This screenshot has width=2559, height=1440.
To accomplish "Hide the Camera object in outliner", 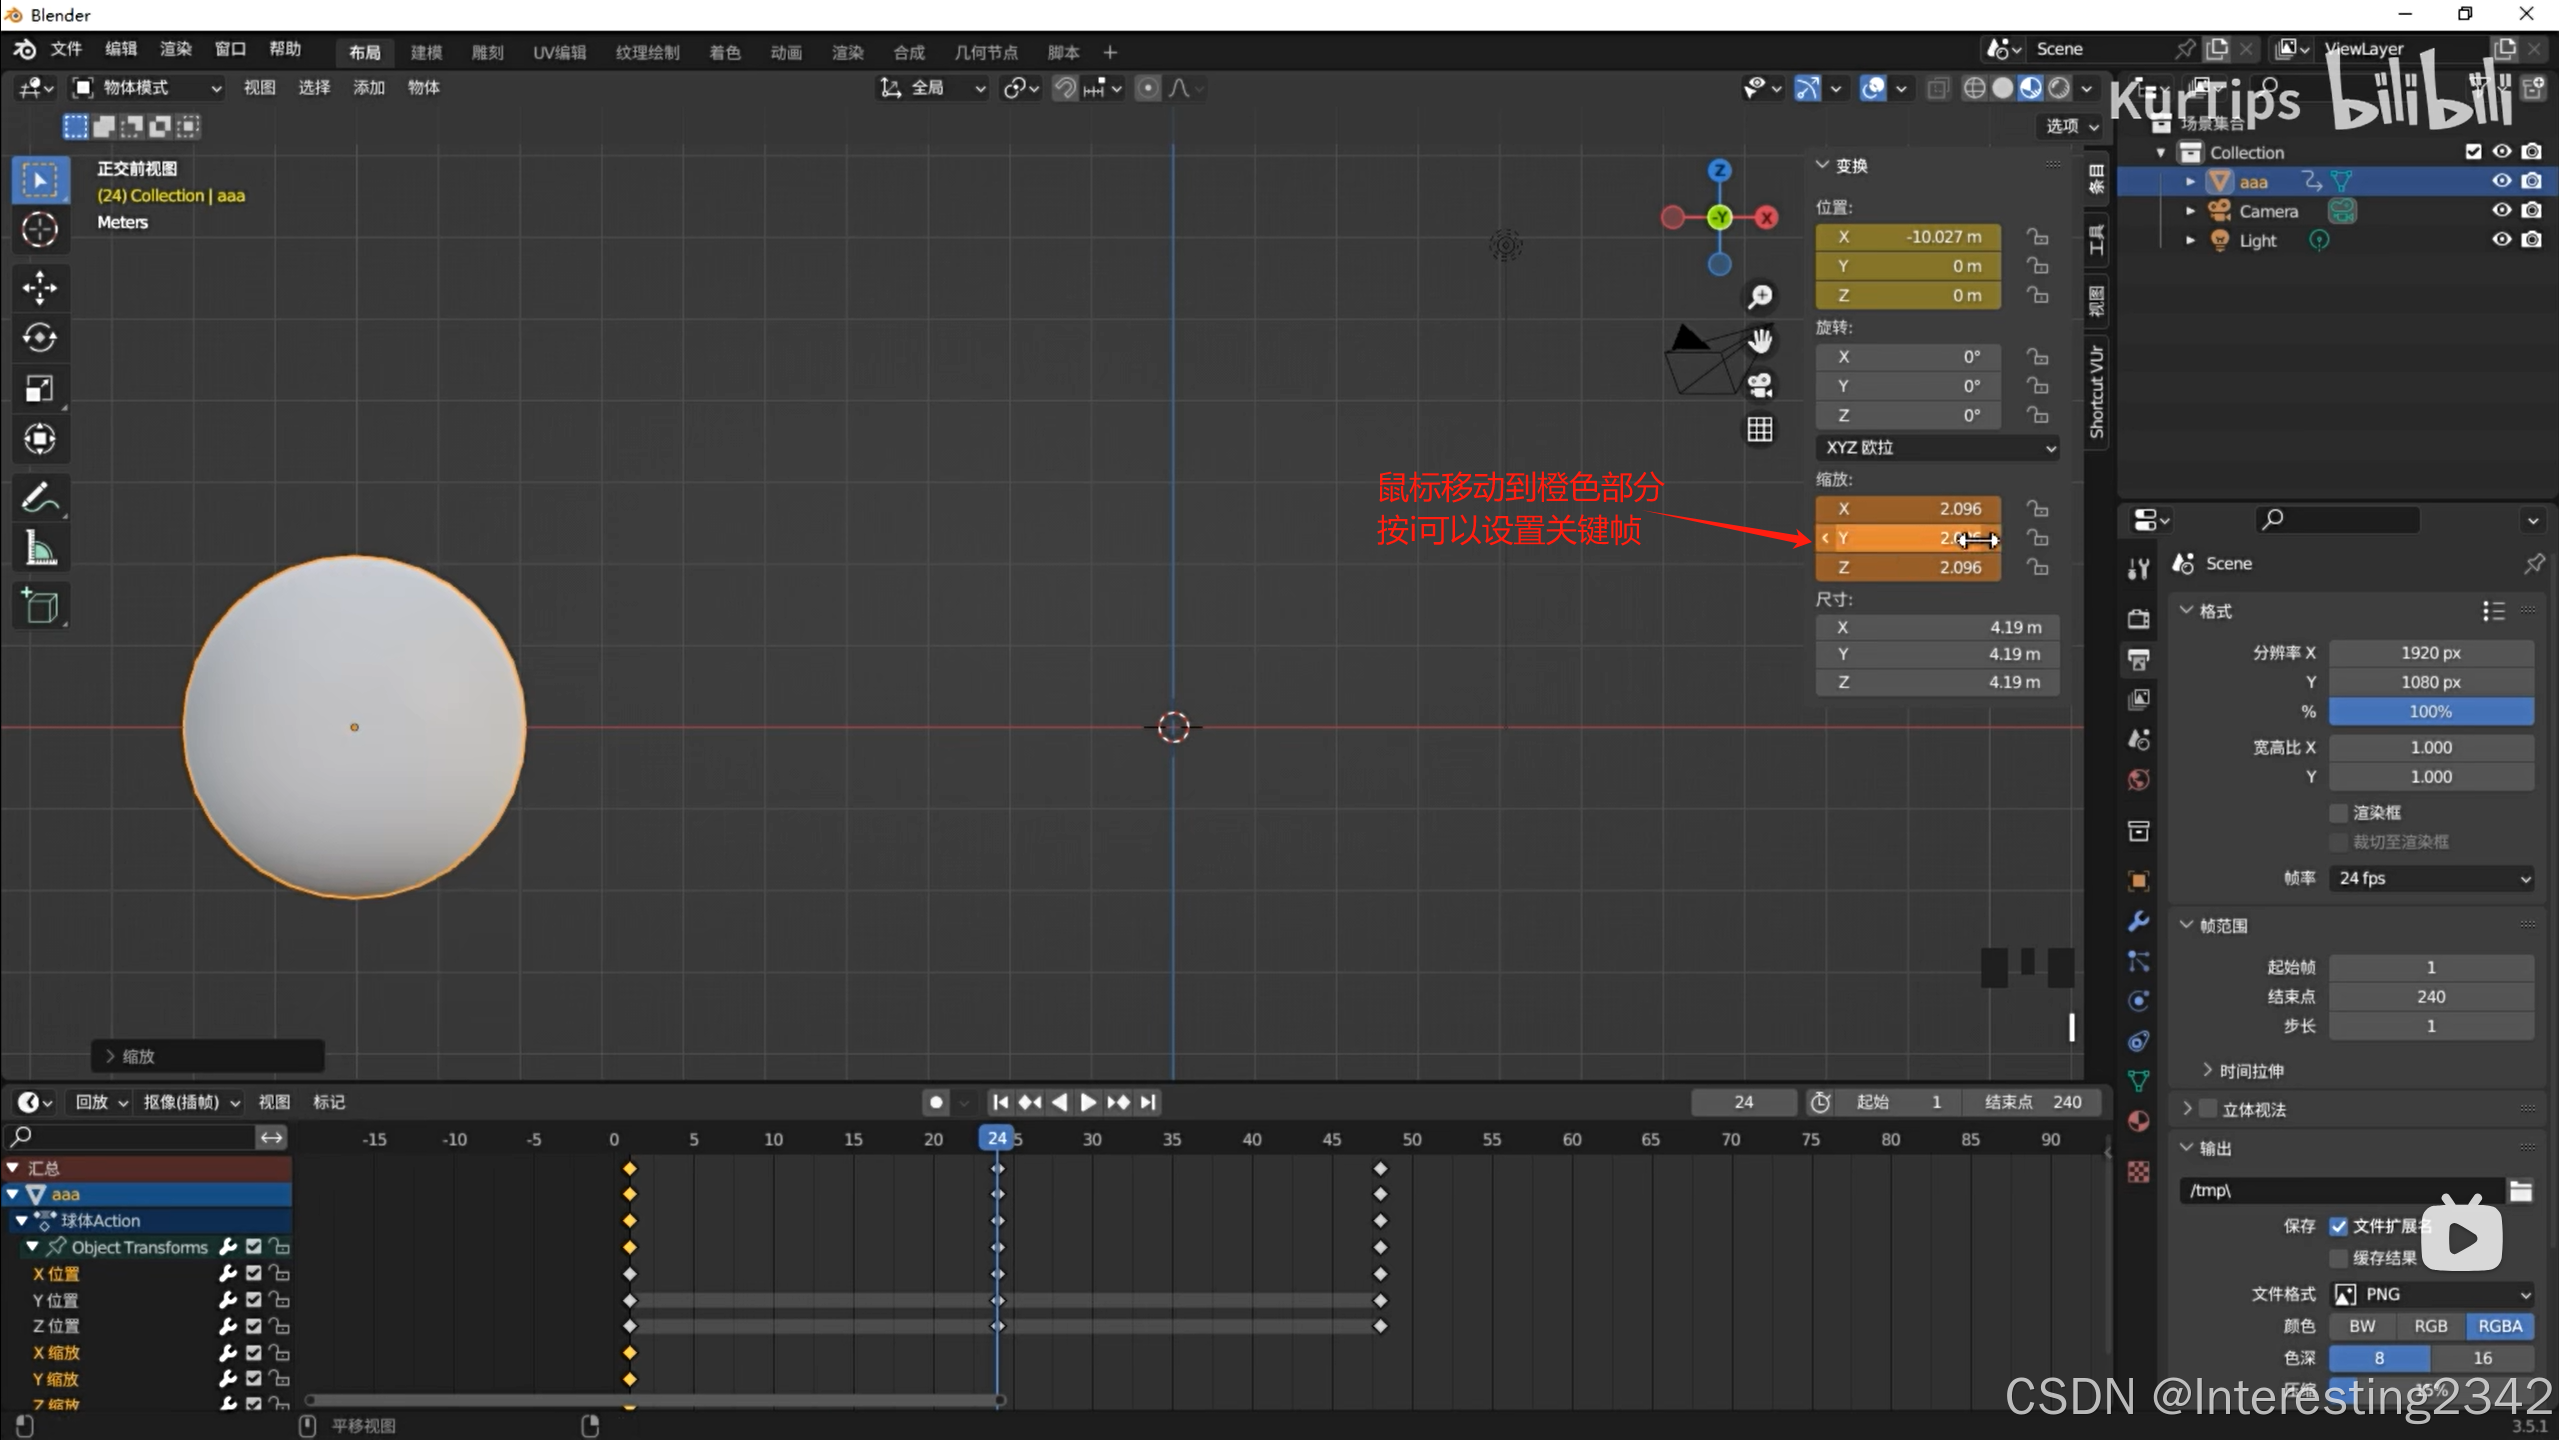I will [2501, 210].
